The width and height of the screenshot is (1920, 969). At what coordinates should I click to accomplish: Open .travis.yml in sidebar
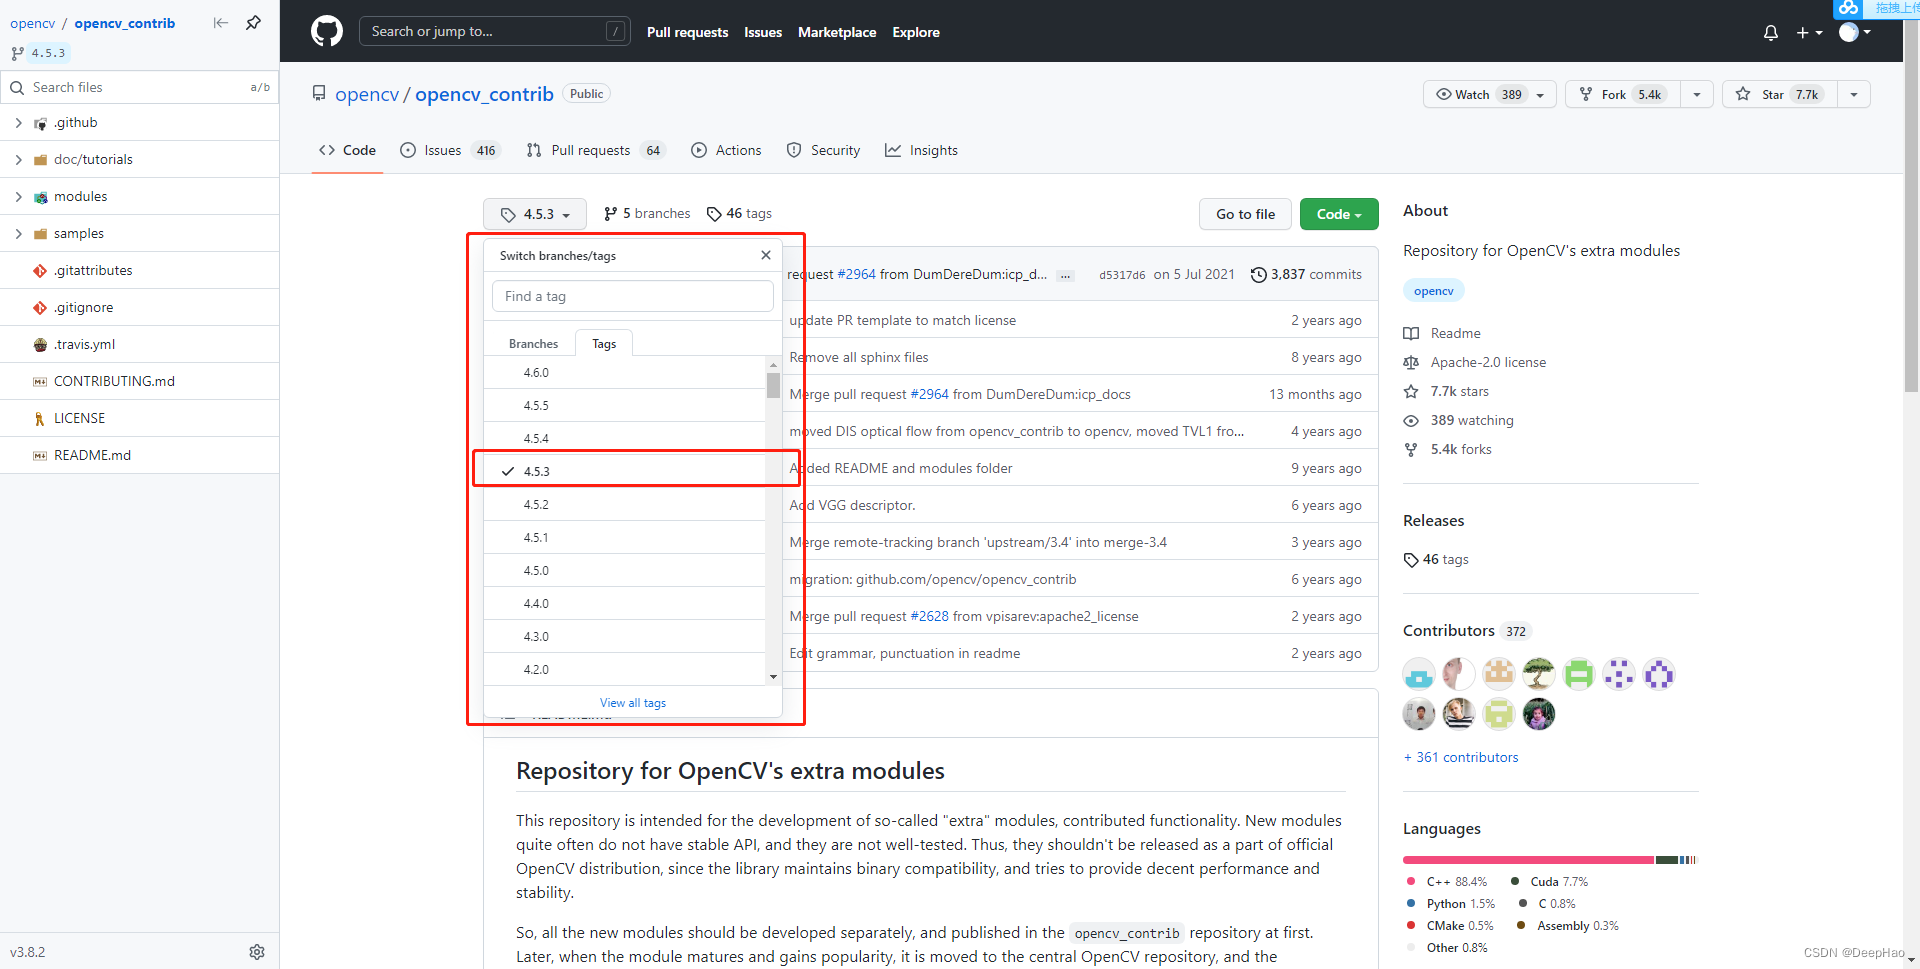(139, 344)
